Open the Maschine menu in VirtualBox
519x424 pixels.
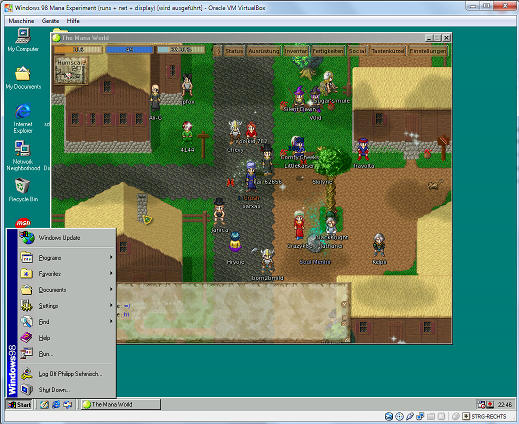[21, 21]
